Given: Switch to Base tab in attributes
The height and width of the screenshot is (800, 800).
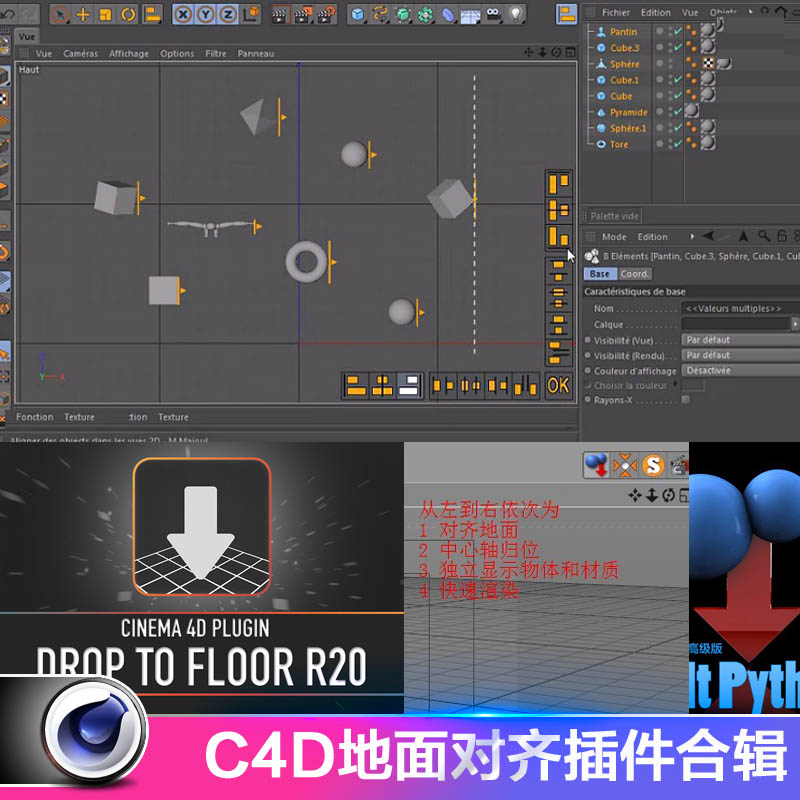Looking at the screenshot, I should pyautogui.click(x=599, y=274).
